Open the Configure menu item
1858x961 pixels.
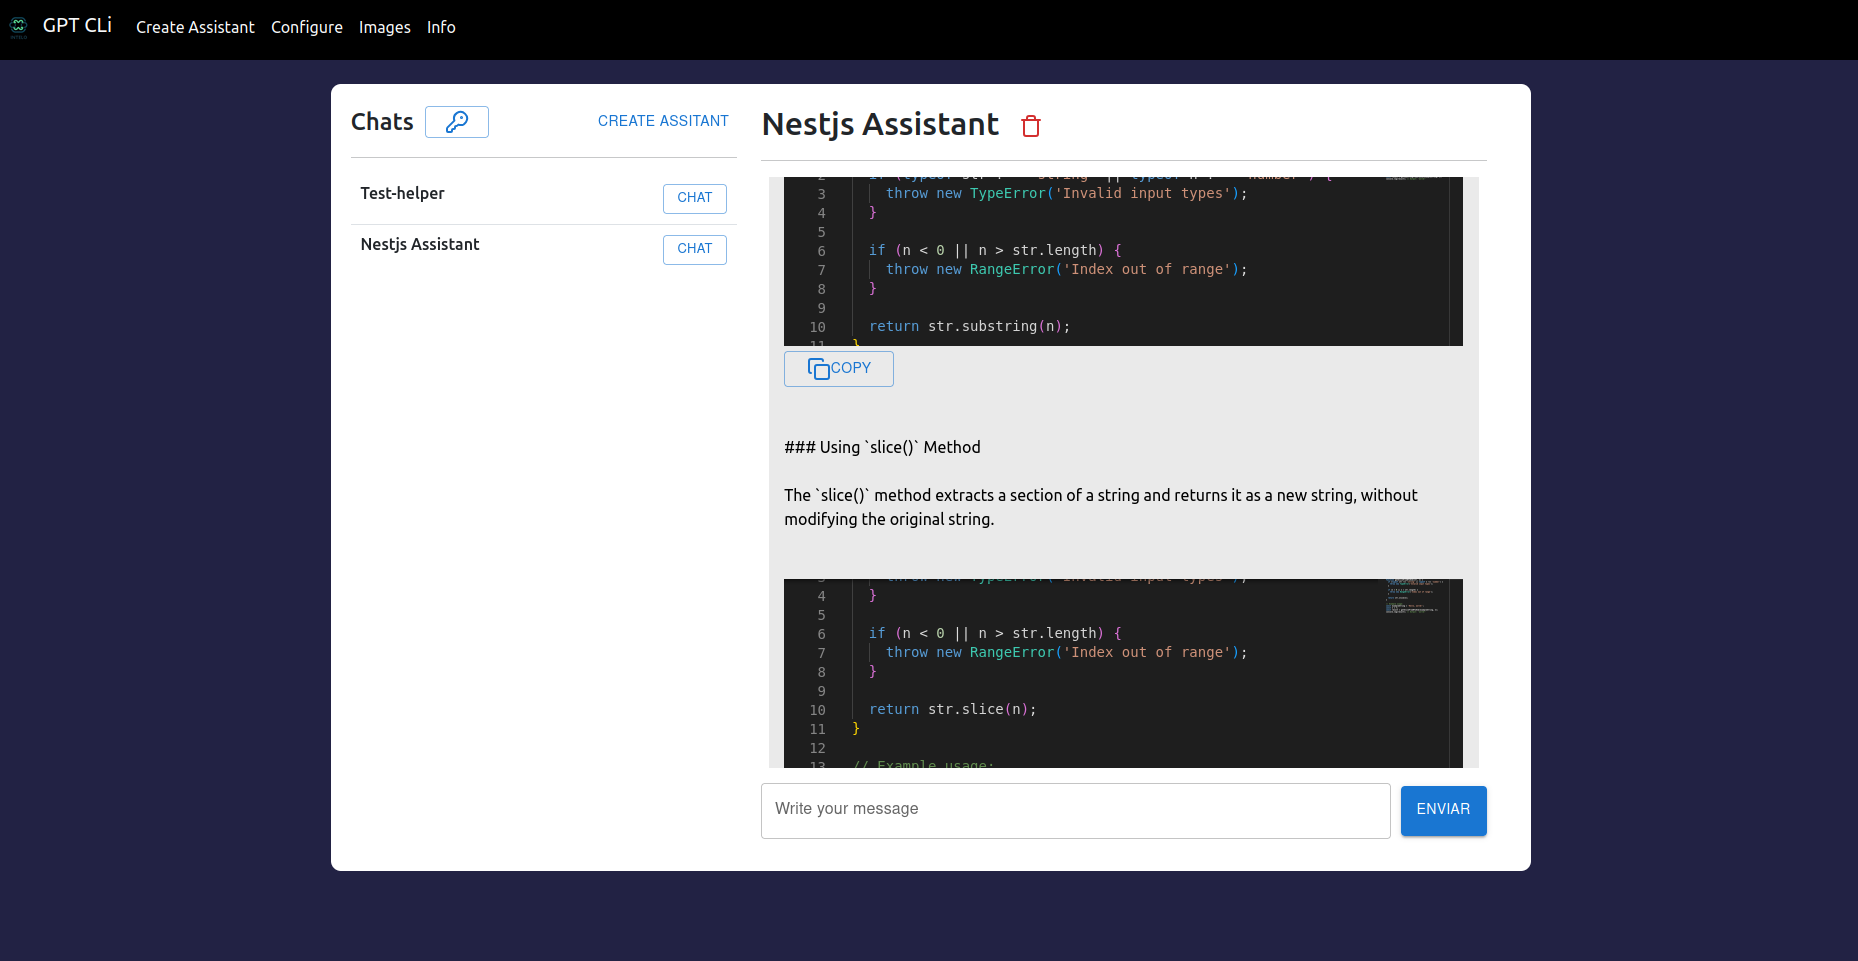click(x=307, y=27)
